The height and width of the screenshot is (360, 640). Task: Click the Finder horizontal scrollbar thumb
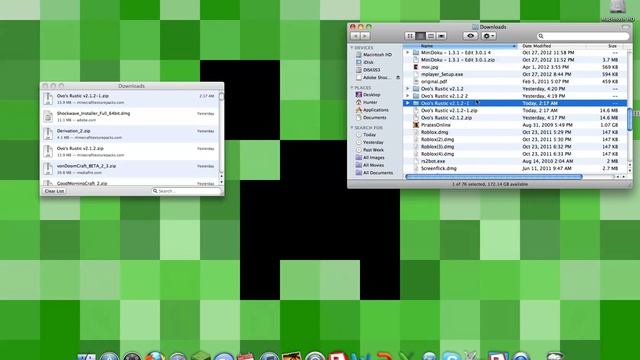pyautogui.click(x=494, y=177)
